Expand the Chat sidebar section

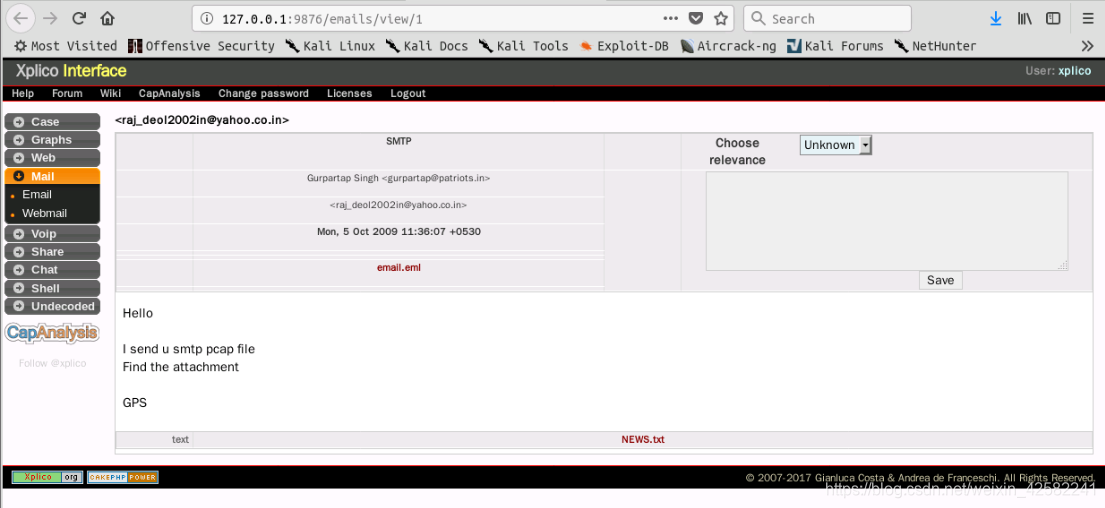52,270
